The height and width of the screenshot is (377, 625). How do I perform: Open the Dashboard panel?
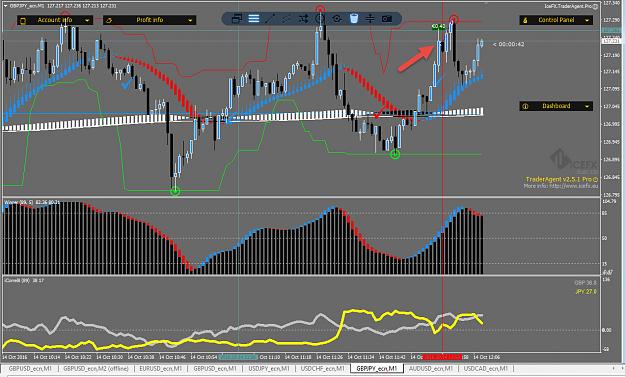point(556,106)
